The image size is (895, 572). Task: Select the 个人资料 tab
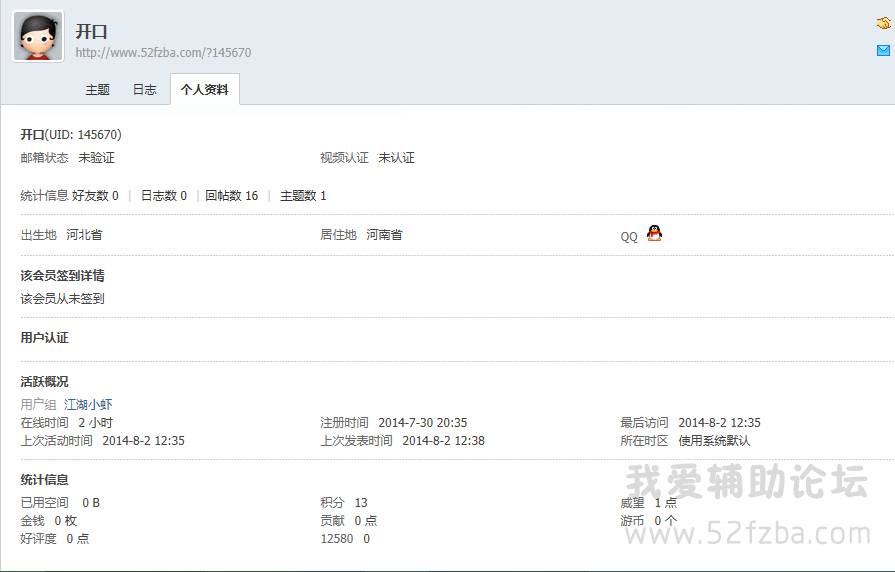[x=204, y=90]
